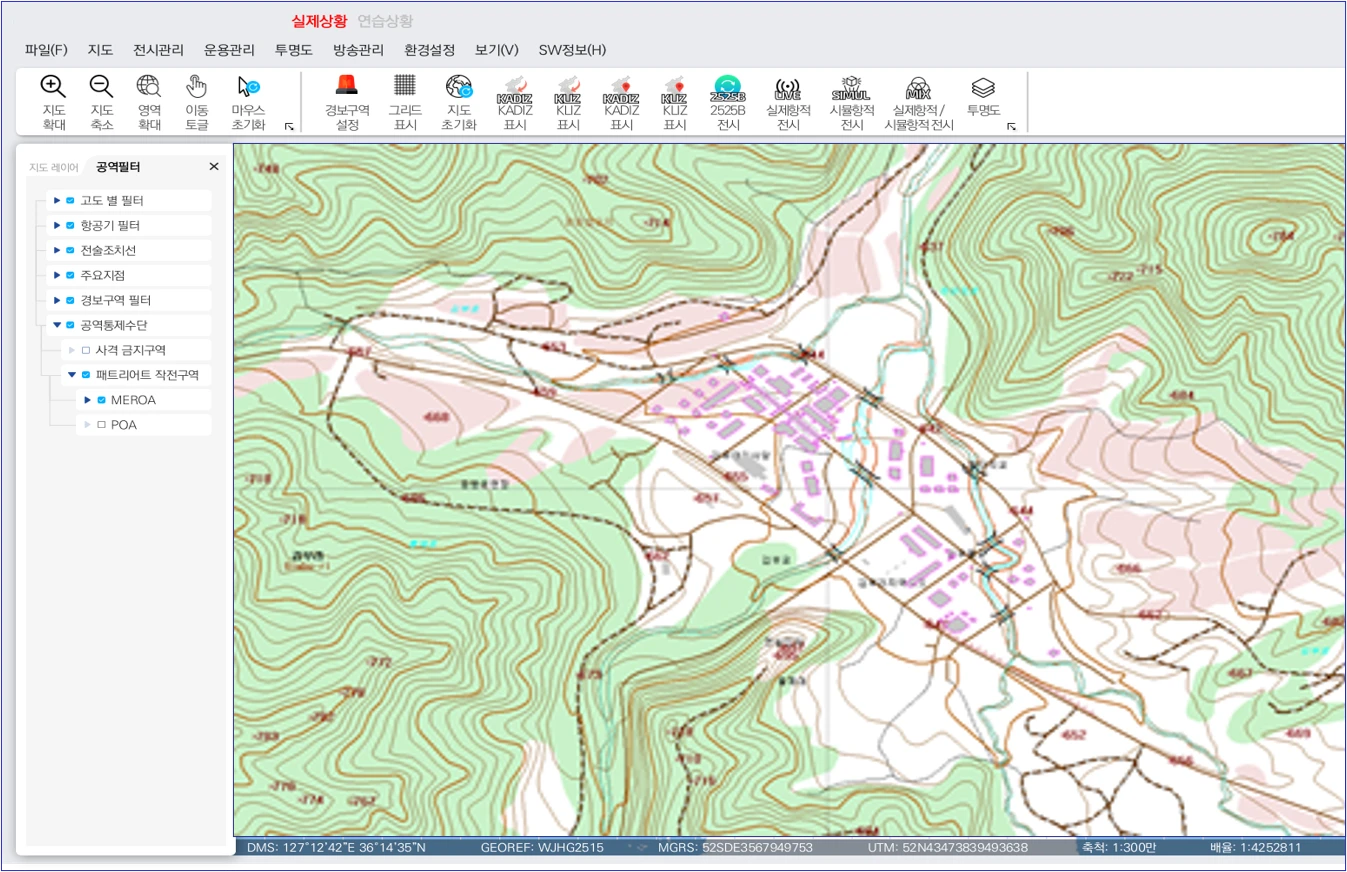This screenshot has width=1347, height=872.
Task: Expand the 주요지점 node
Action: pos(57,275)
